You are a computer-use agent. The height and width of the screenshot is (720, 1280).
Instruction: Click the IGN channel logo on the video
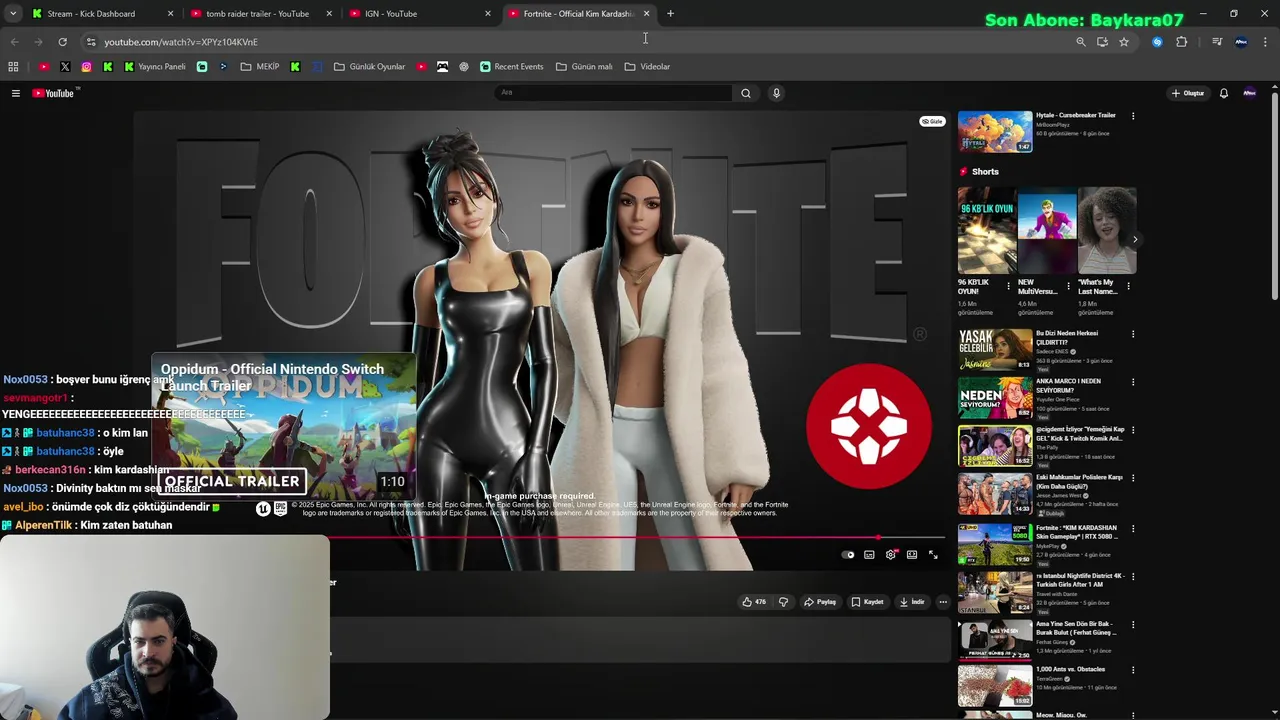click(869, 426)
